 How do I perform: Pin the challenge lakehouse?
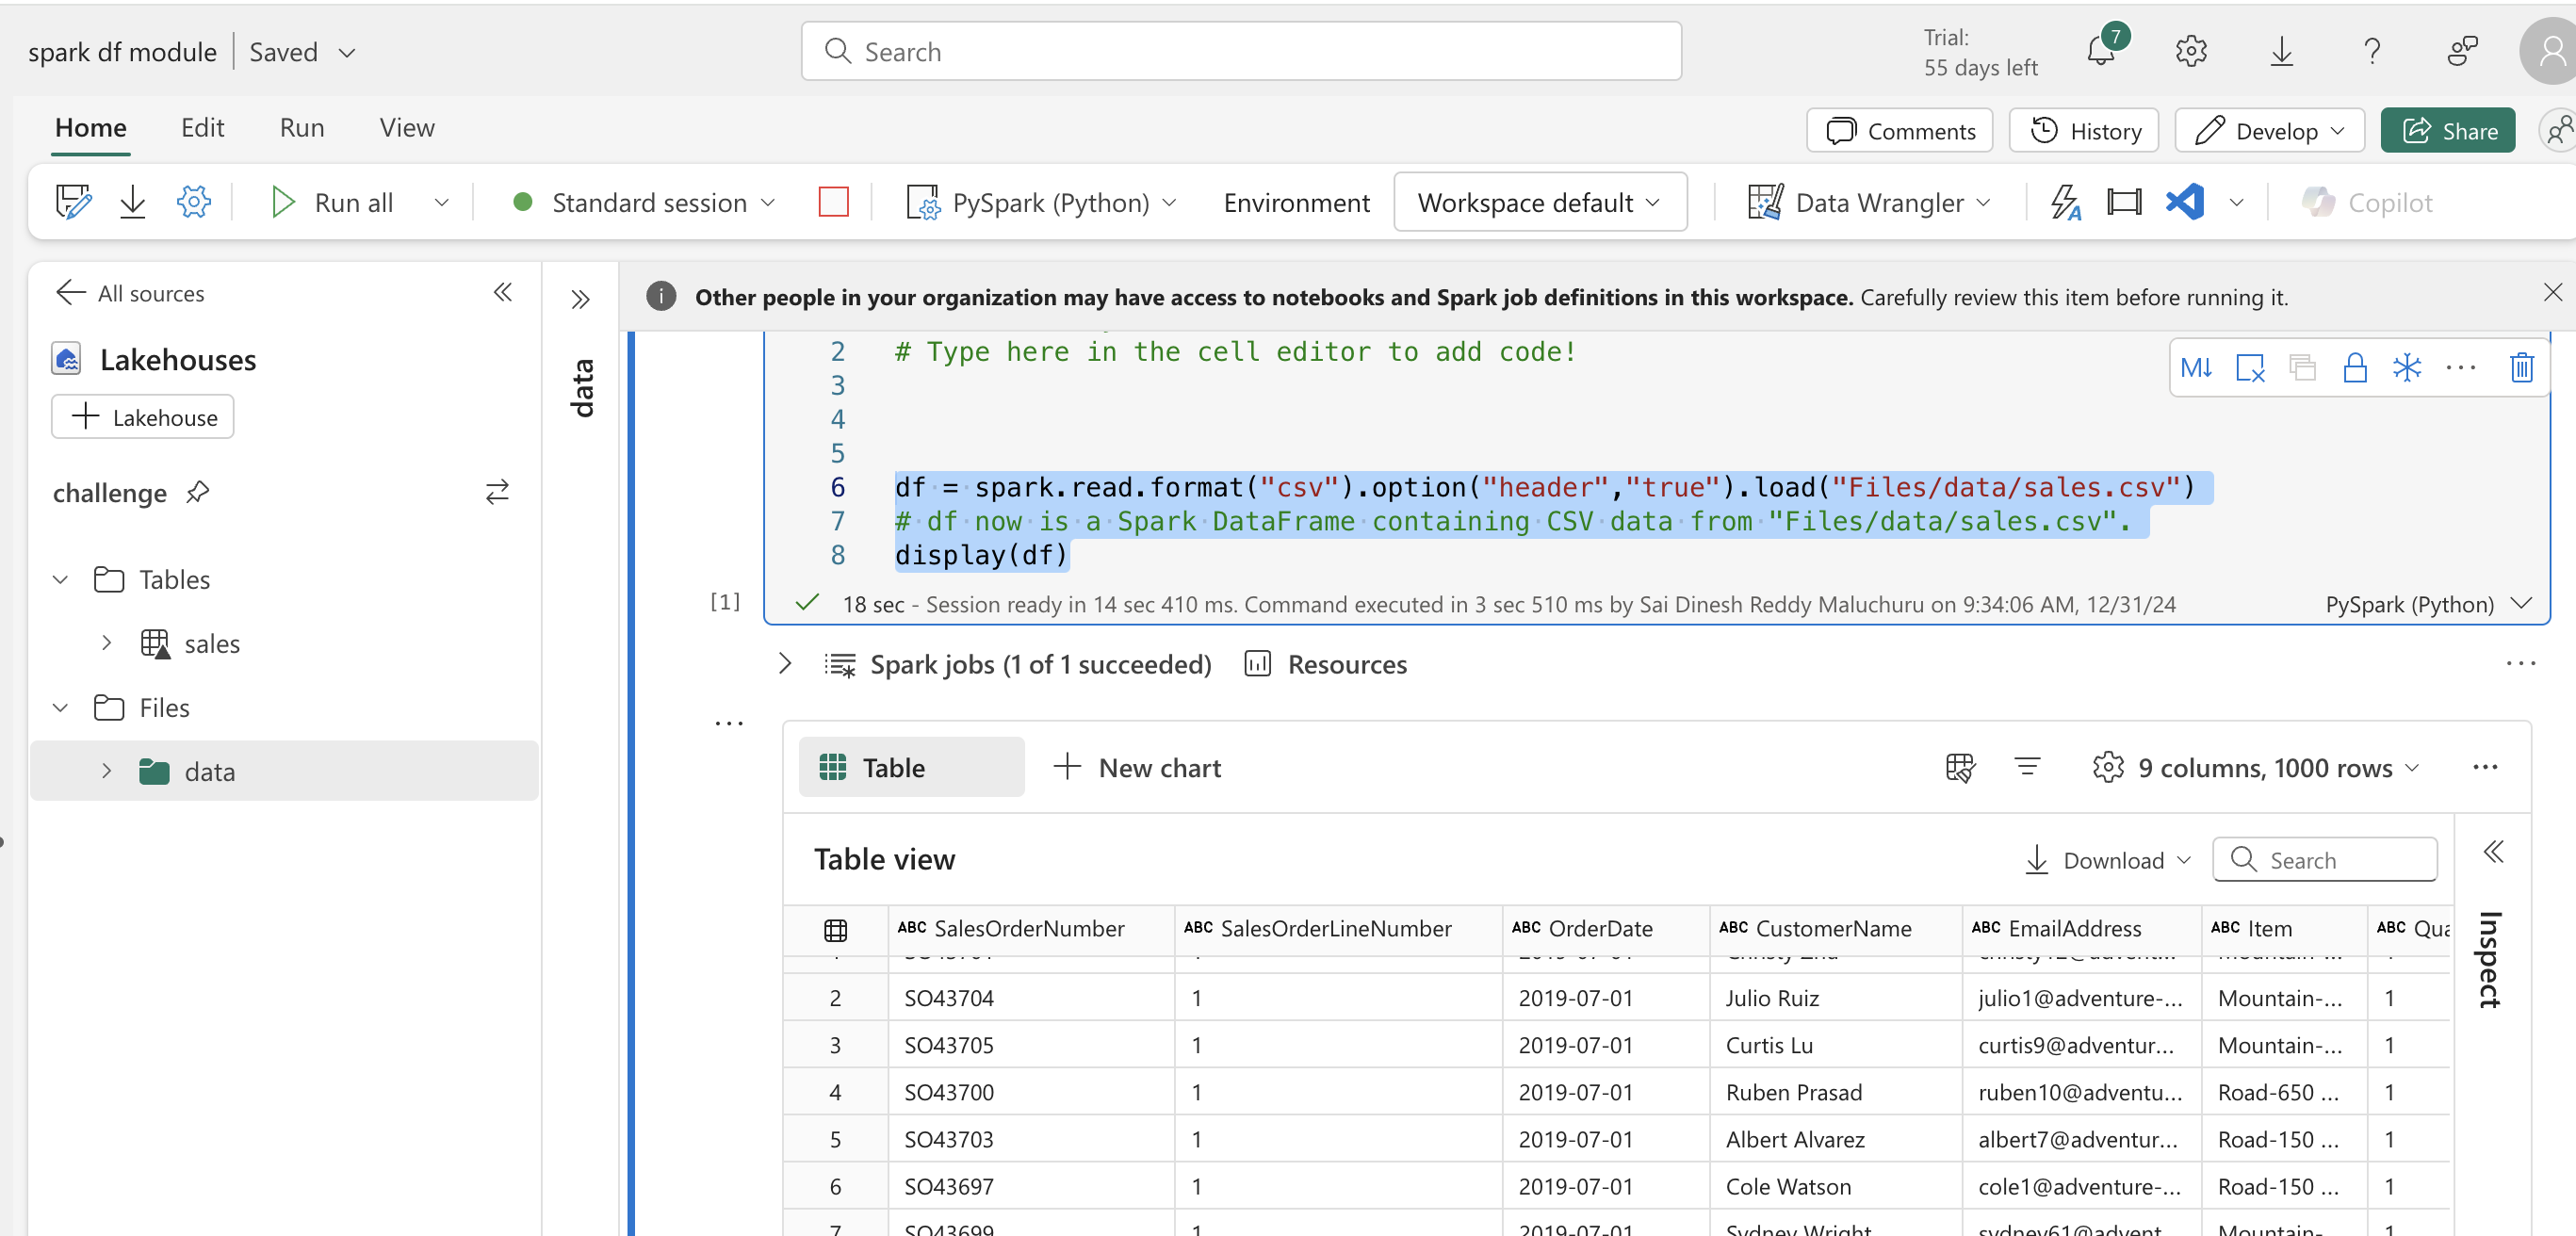click(x=197, y=492)
